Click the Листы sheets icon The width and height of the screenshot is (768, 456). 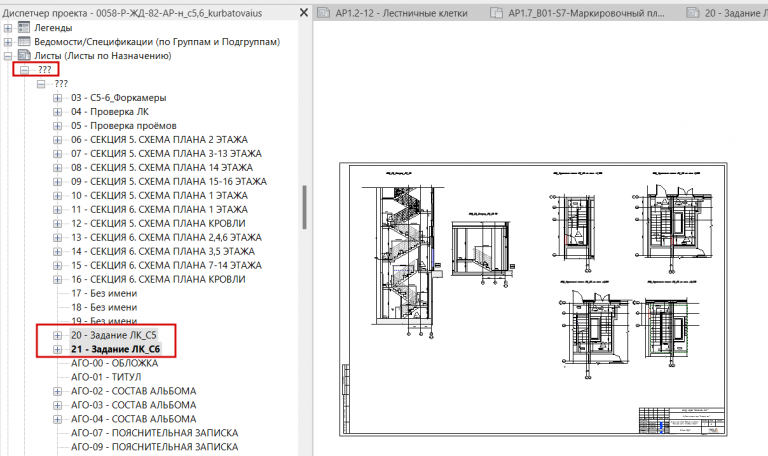pyautogui.click(x=24, y=55)
